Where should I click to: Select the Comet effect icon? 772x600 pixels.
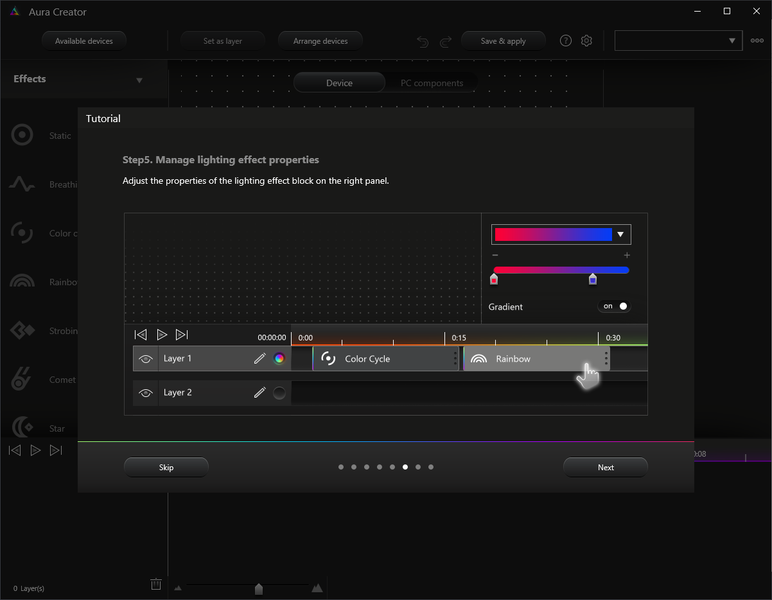pyautogui.click(x=21, y=379)
